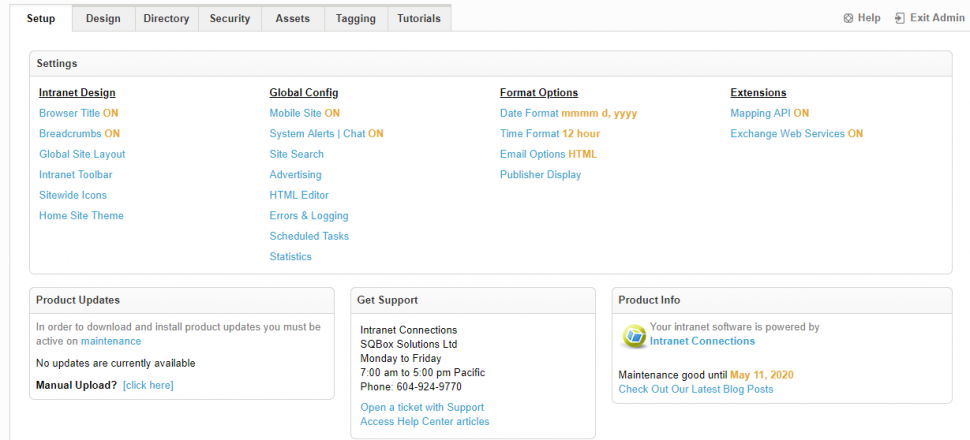
Task: Toggle the Mobile Site setting
Action: (x=304, y=113)
